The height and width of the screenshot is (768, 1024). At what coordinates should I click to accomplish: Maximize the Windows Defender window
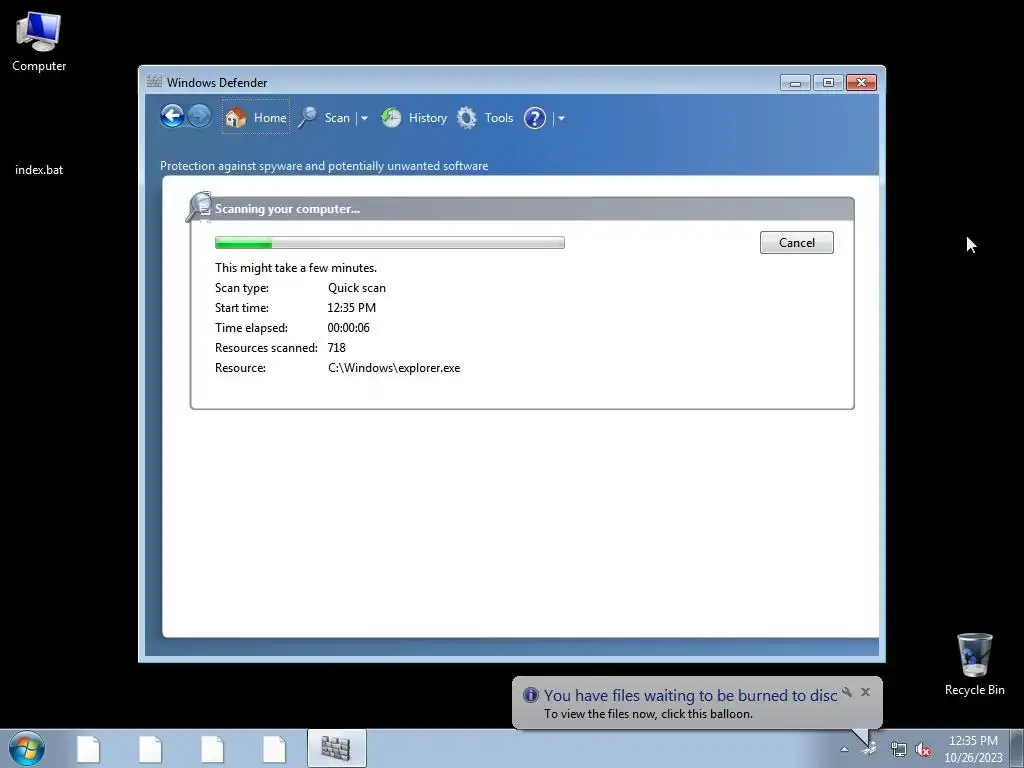pos(828,82)
